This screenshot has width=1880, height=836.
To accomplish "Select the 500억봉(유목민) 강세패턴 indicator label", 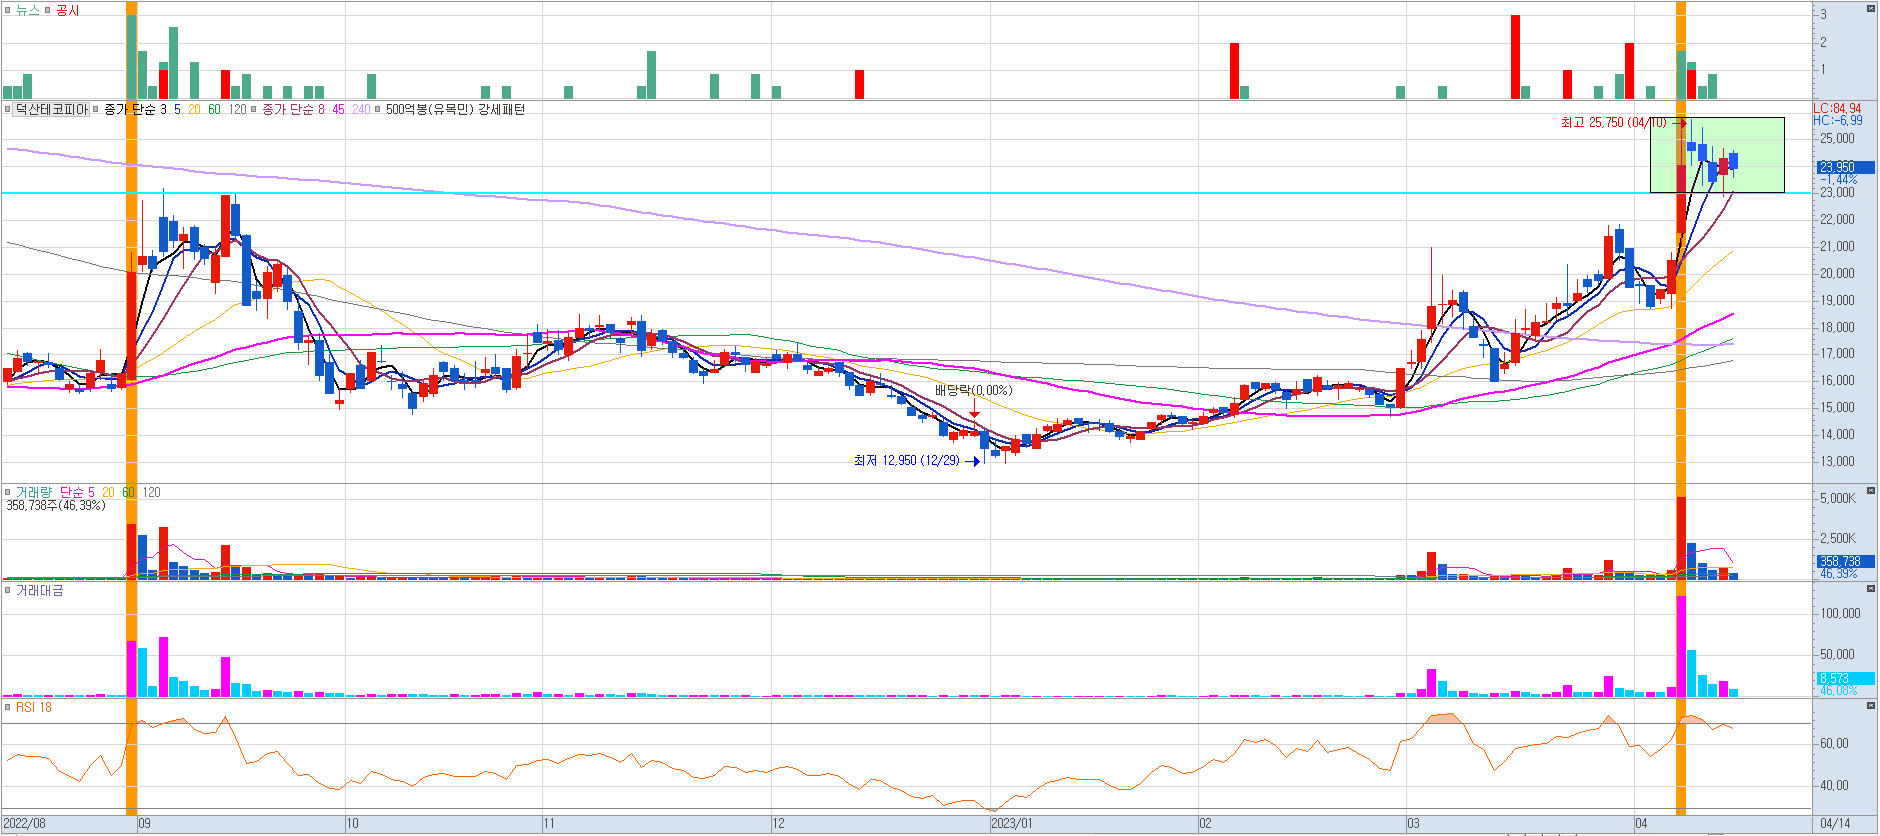I will pyautogui.click(x=455, y=109).
